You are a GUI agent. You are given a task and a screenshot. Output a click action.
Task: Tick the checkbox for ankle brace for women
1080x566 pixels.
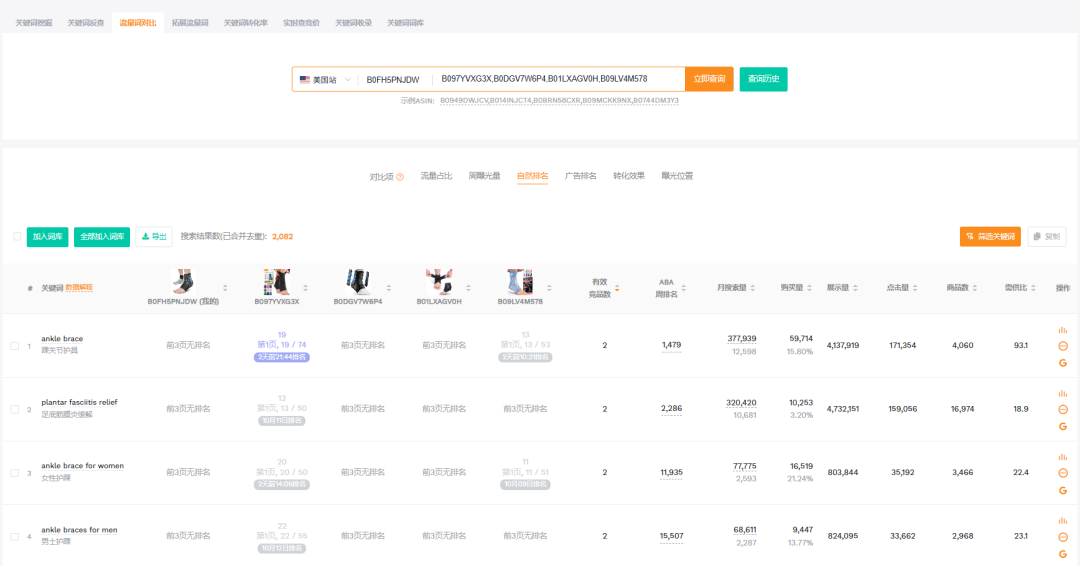[x=14, y=473]
